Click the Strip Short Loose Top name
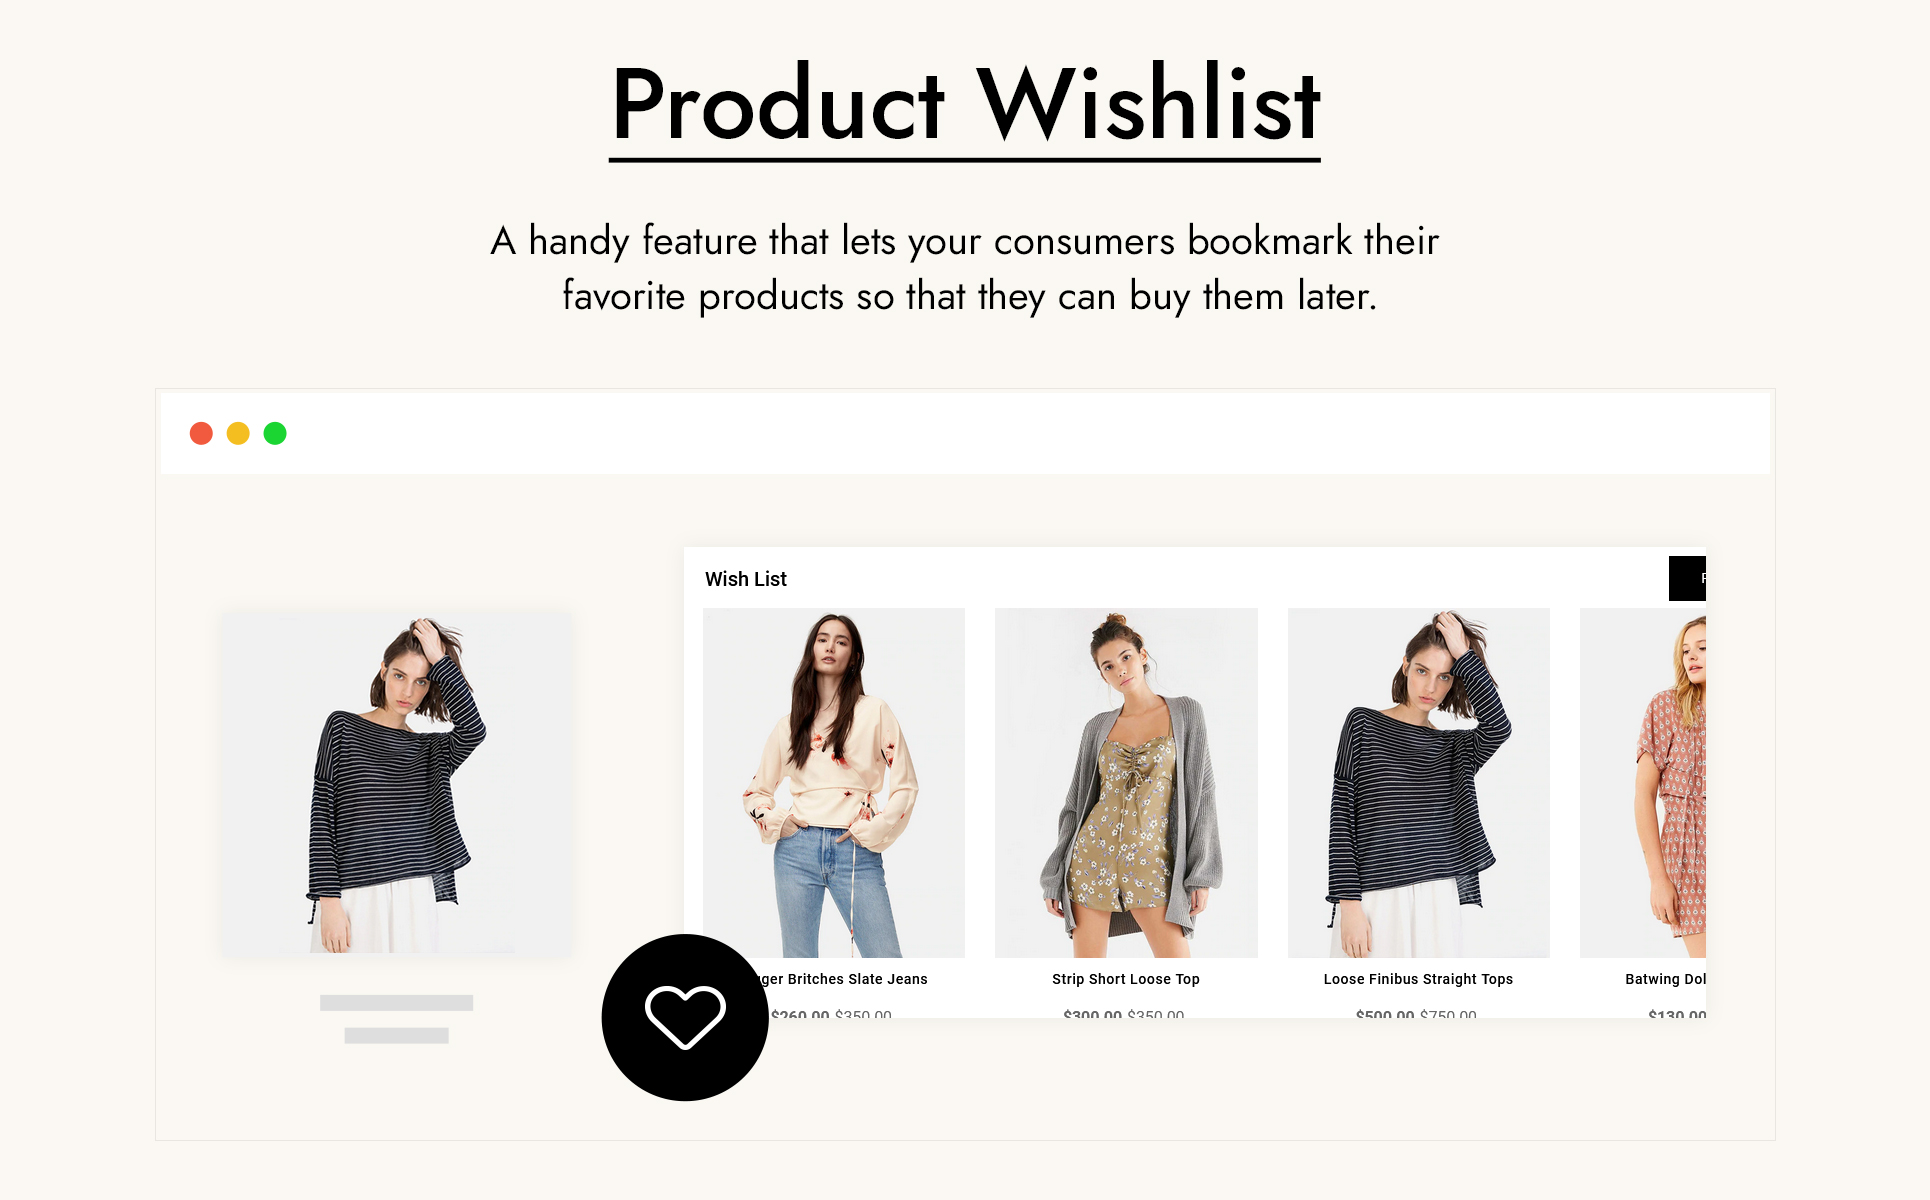This screenshot has height=1200, width=1930. (1126, 979)
